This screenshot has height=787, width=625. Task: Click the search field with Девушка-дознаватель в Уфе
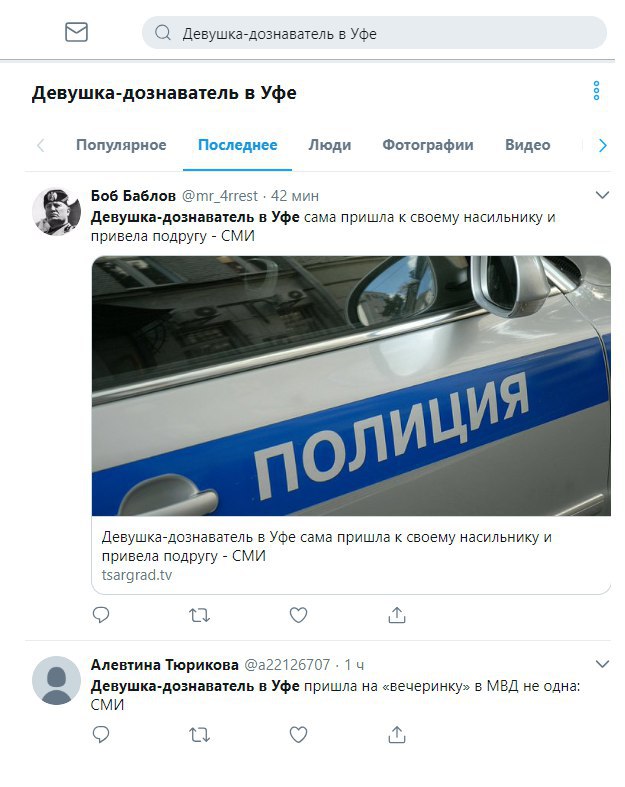(374, 33)
